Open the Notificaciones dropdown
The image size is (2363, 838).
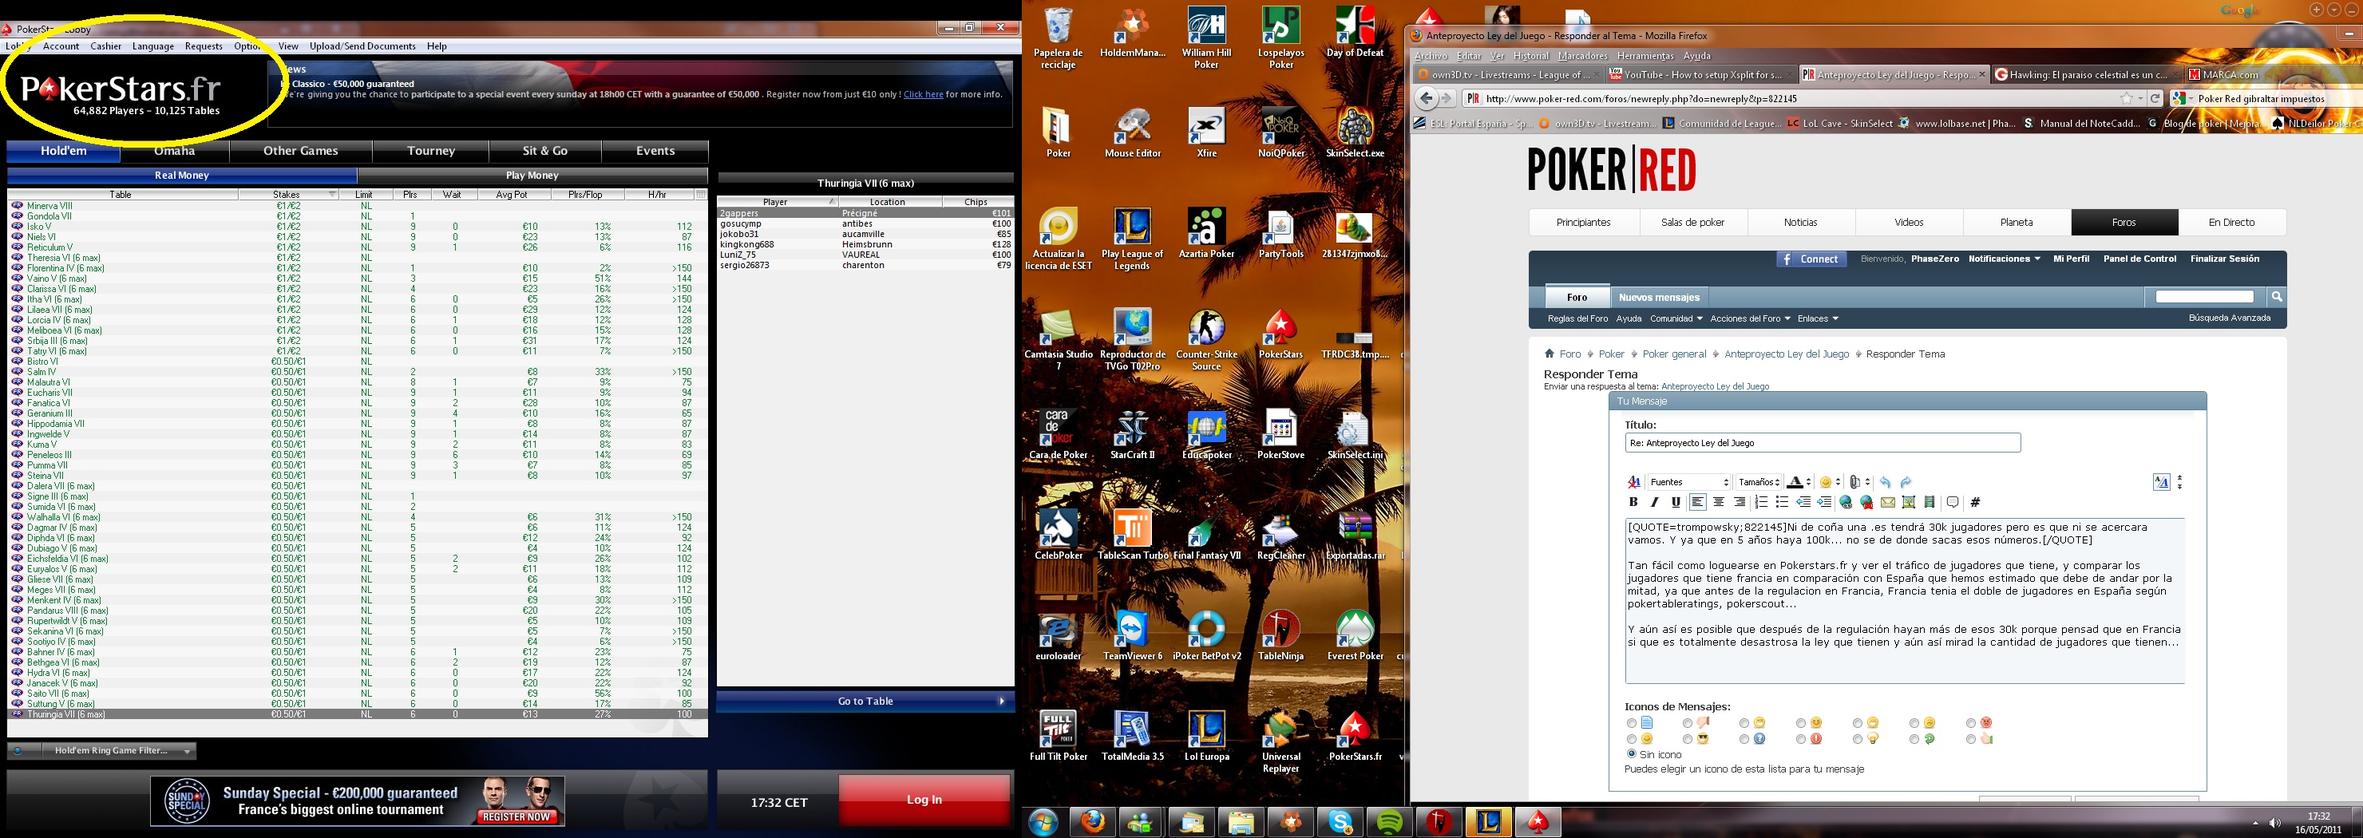click(x=2004, y=258)
